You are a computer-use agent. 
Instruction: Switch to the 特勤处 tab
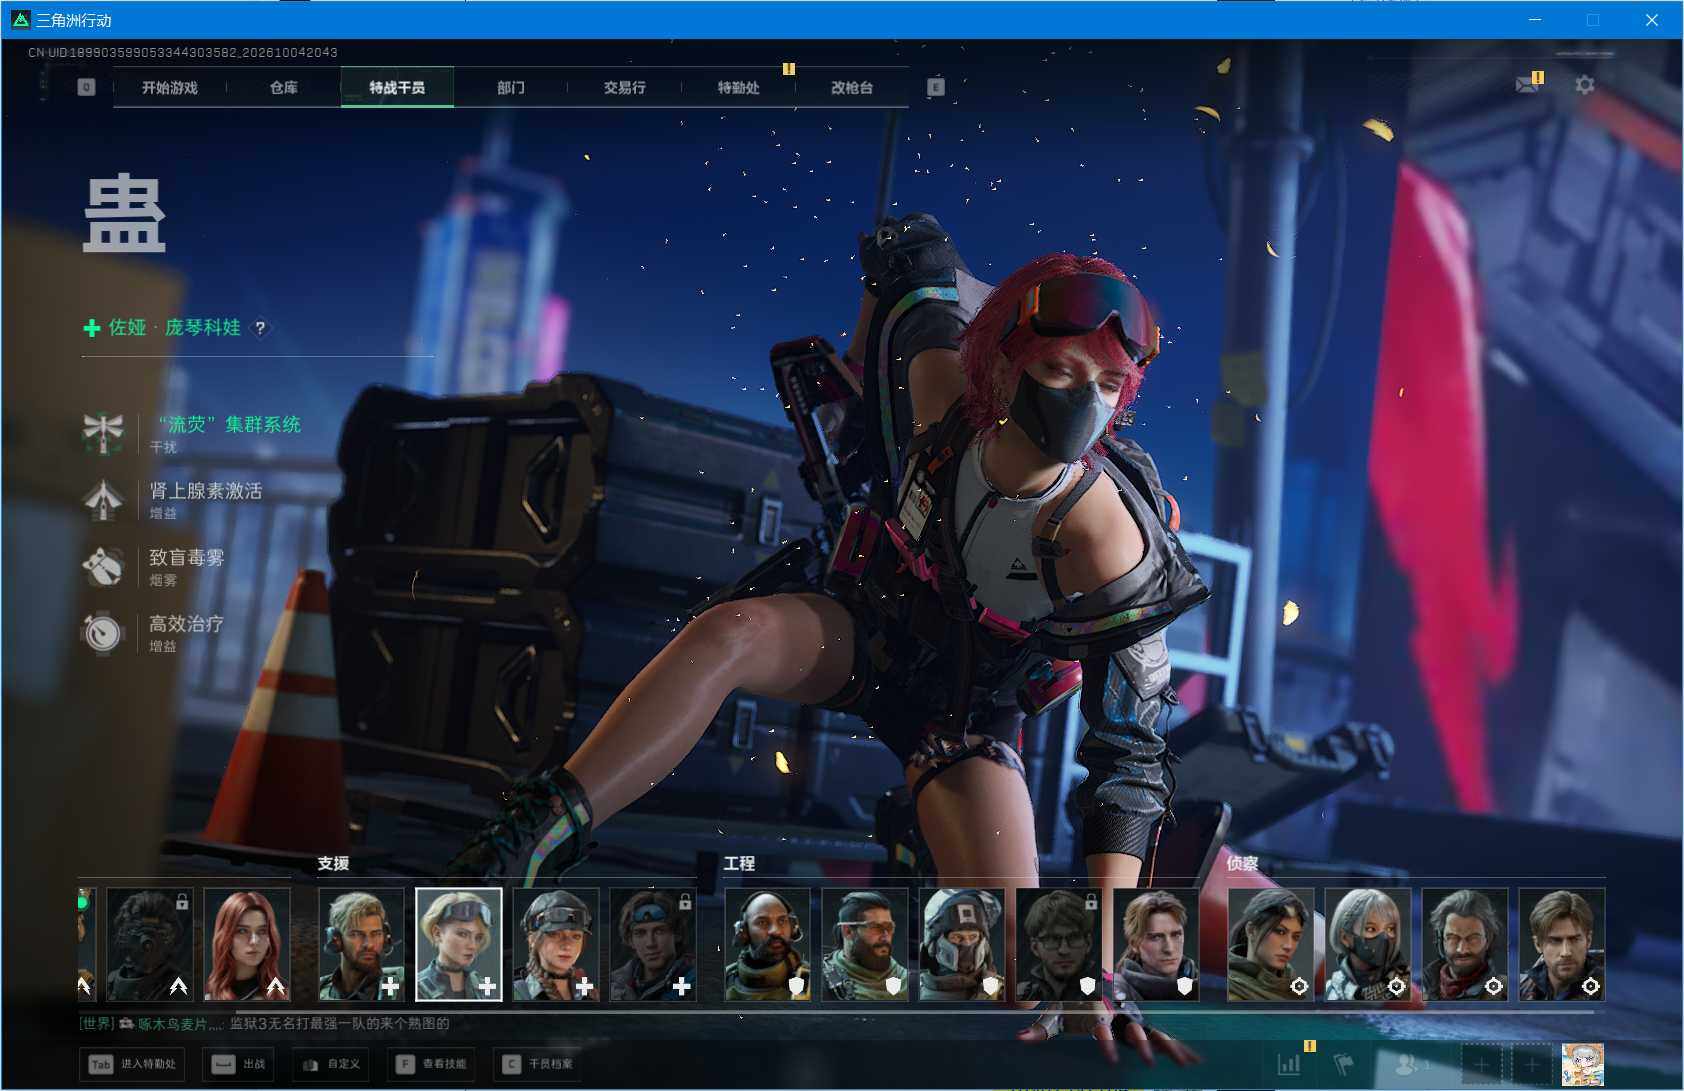pyautogui.click(x=738, y=88)
